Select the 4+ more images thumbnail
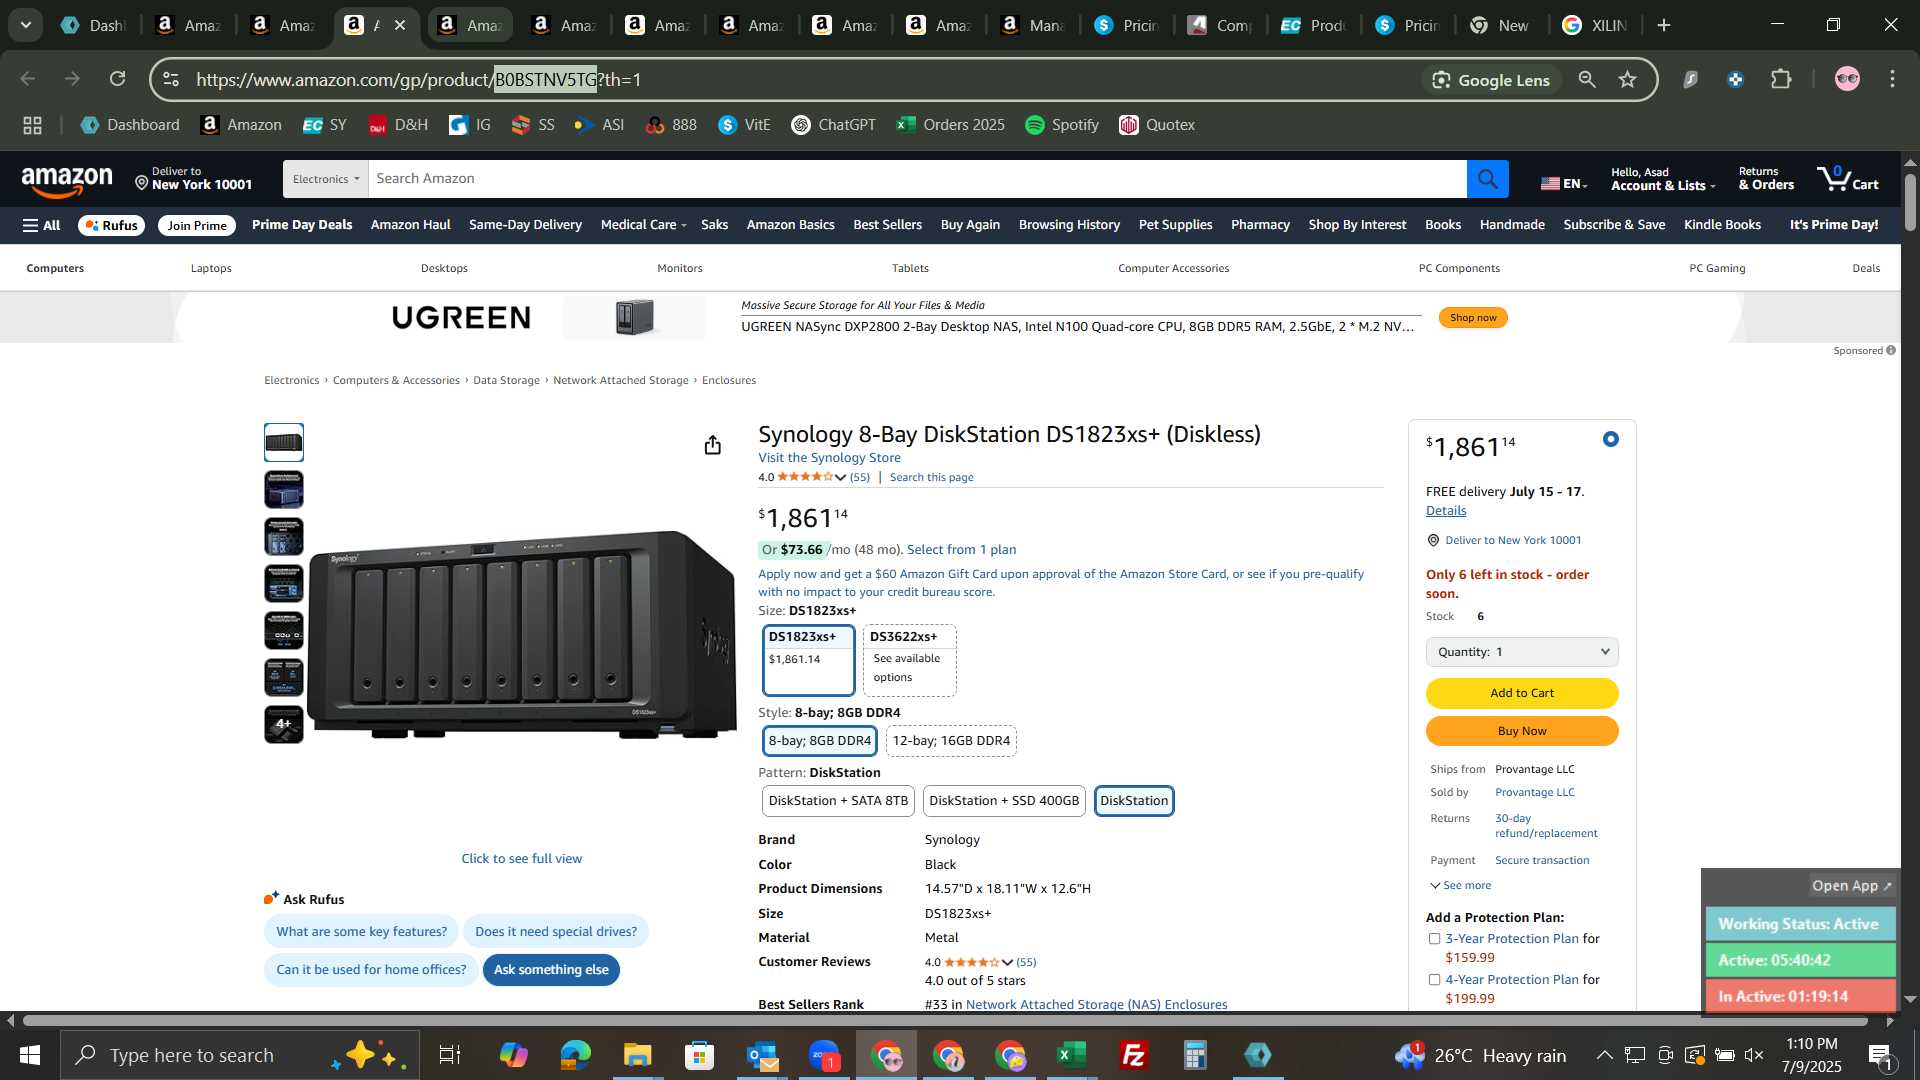1920x1080 pixels. 284,725
